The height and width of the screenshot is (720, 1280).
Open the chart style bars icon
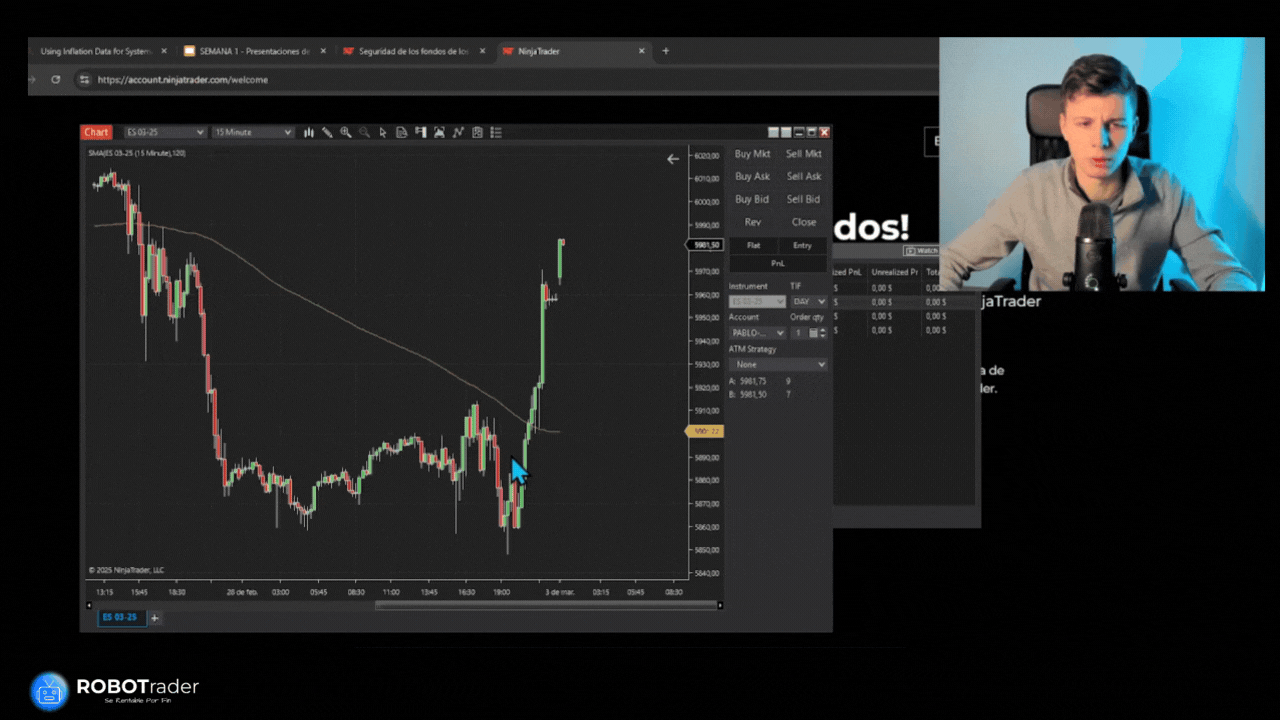coord(309,132)
